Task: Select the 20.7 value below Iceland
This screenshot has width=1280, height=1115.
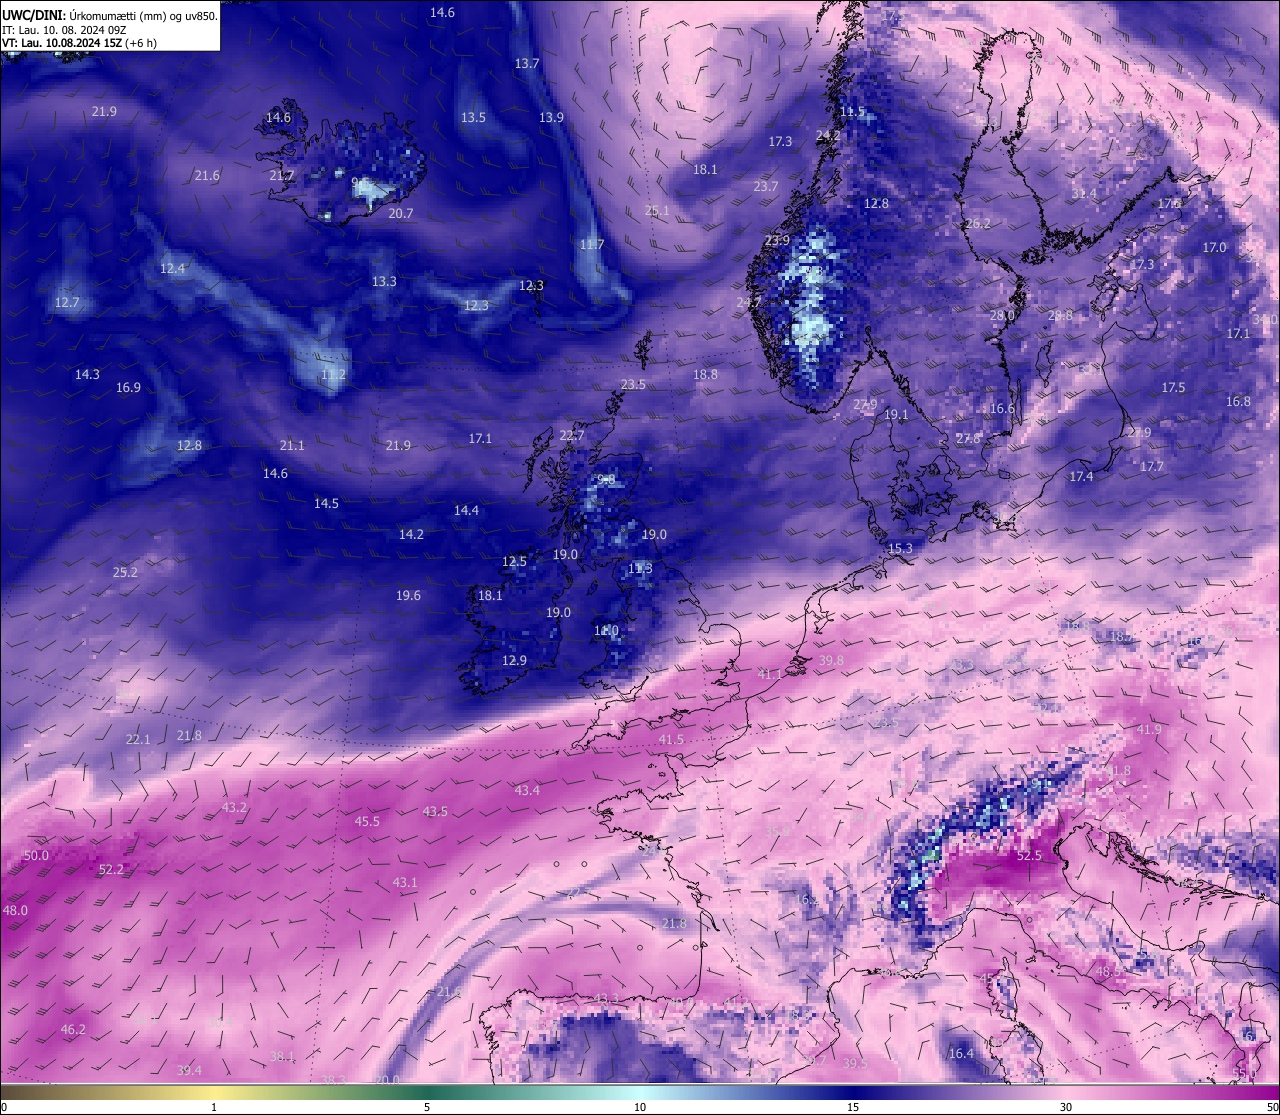Action: [401, 214]
